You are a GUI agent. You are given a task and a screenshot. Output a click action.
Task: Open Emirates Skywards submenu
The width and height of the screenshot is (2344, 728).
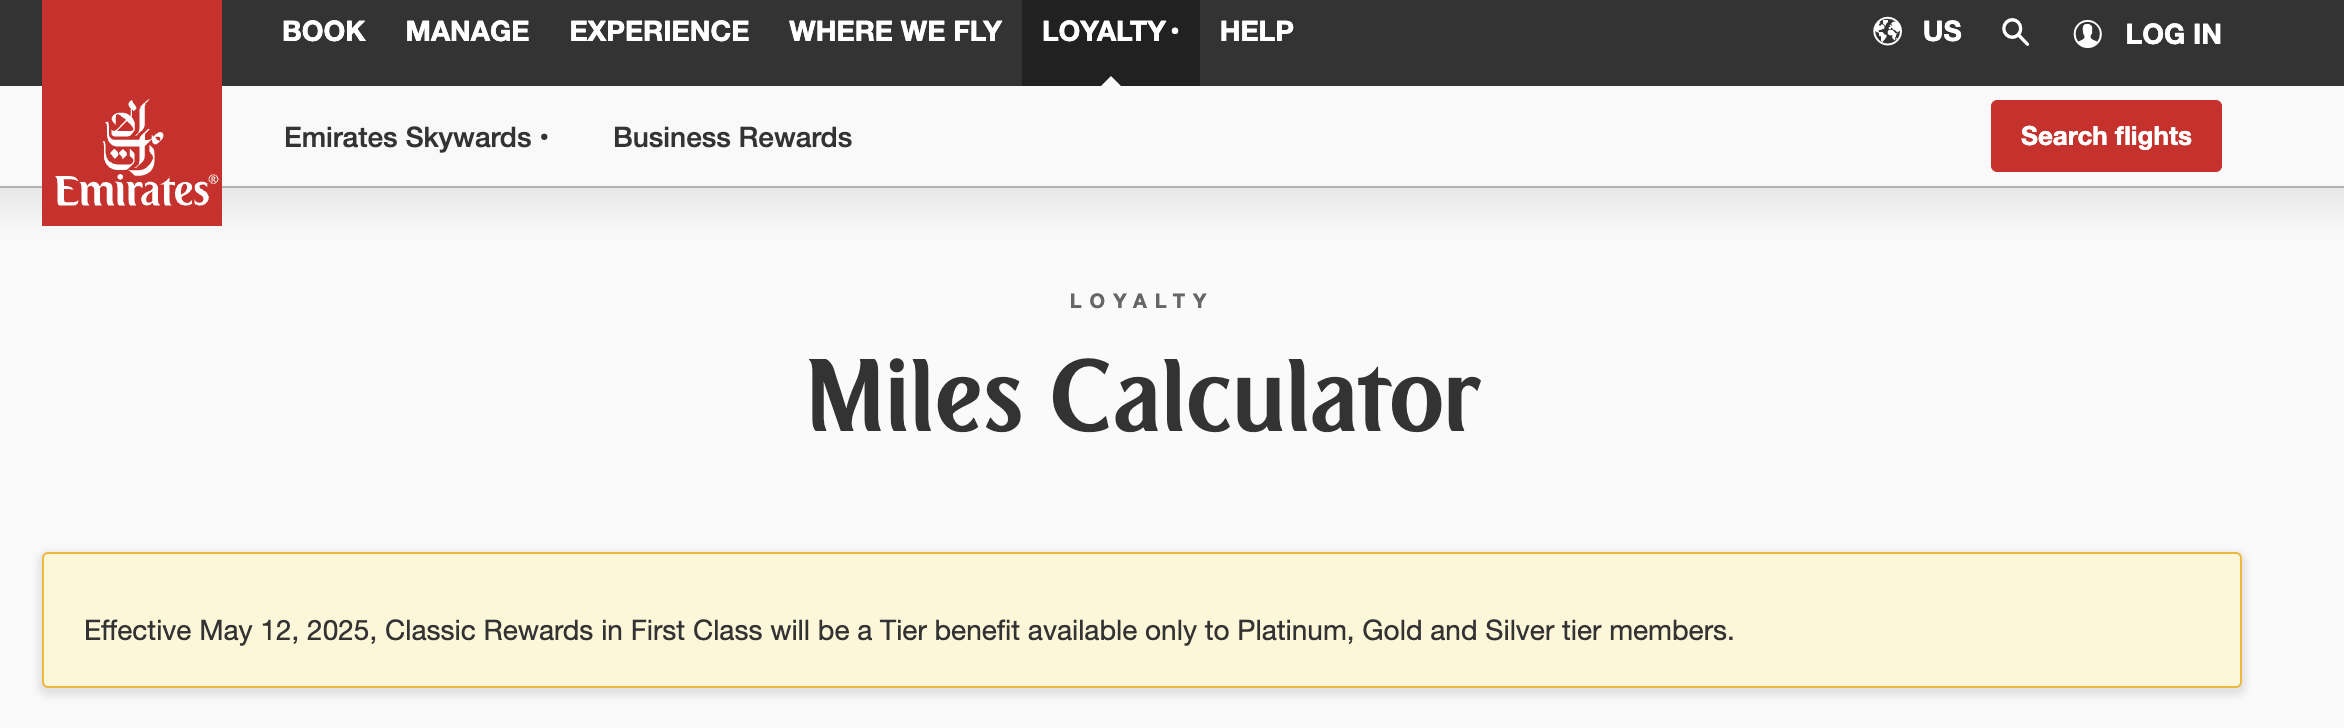407,137
